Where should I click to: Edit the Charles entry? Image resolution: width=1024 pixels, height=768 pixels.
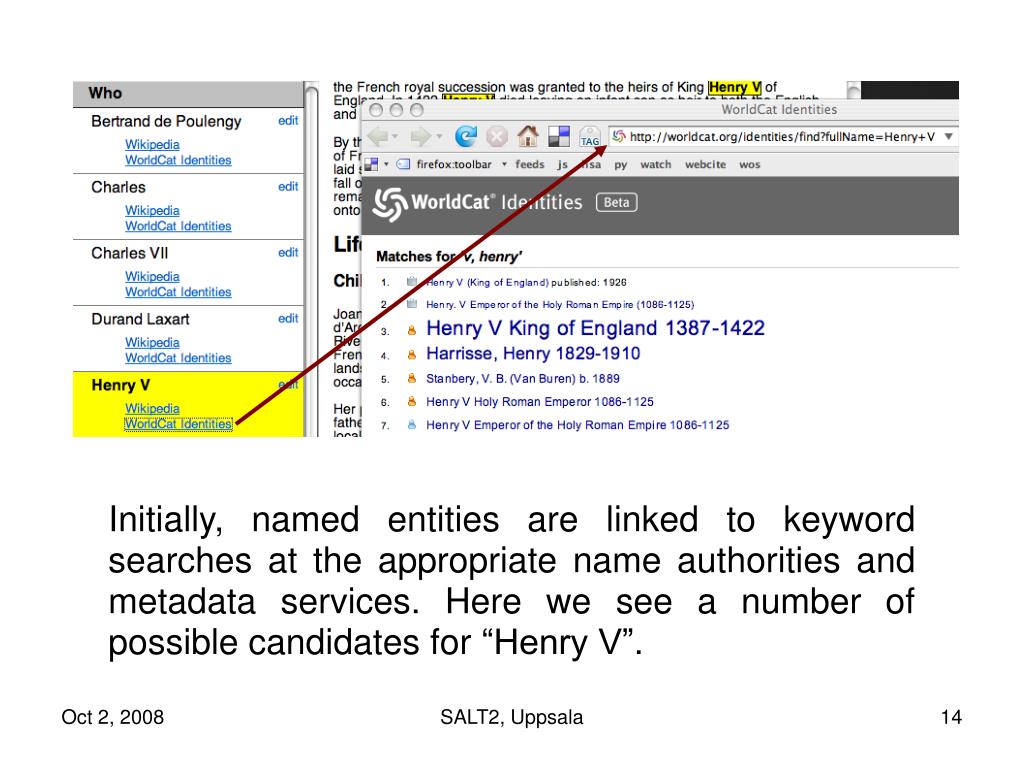click(288, 186)
